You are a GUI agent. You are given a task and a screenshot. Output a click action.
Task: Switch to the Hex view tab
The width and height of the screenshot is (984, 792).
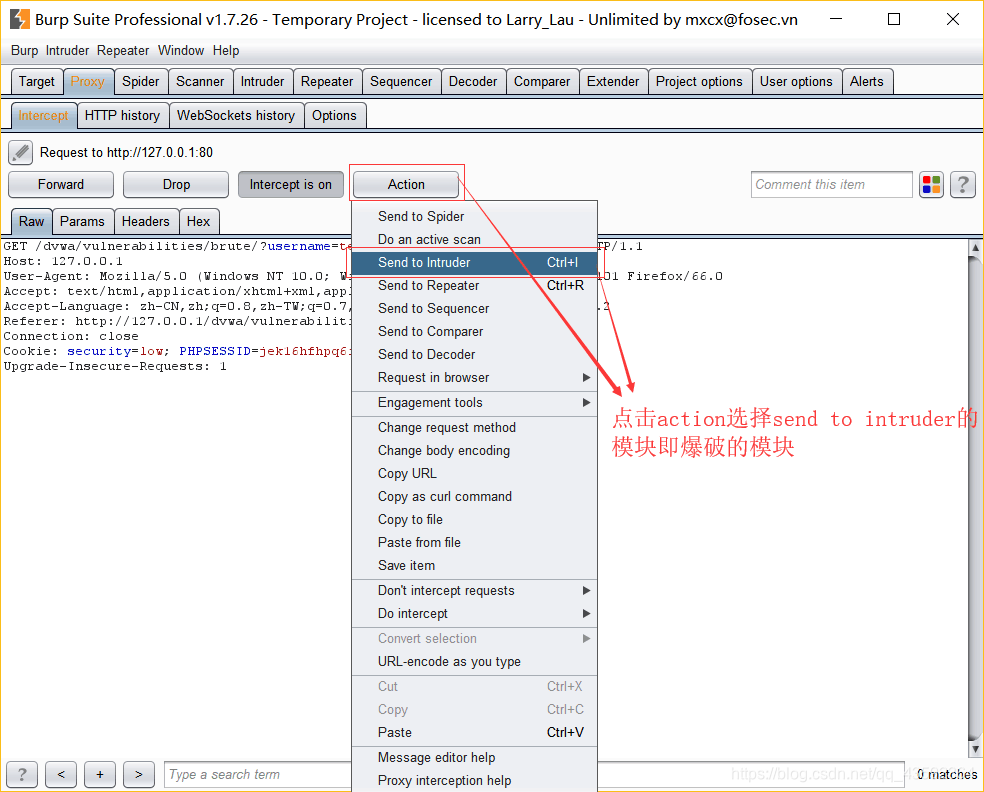pos(198,222)
